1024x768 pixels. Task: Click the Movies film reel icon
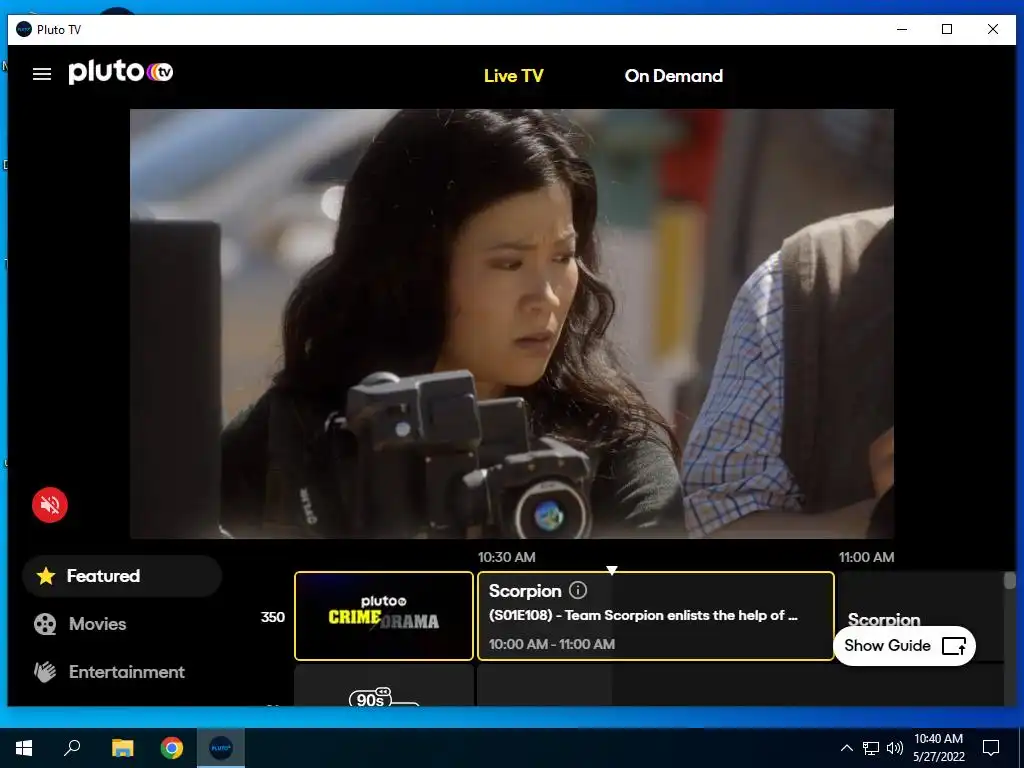tap(45, 624)
